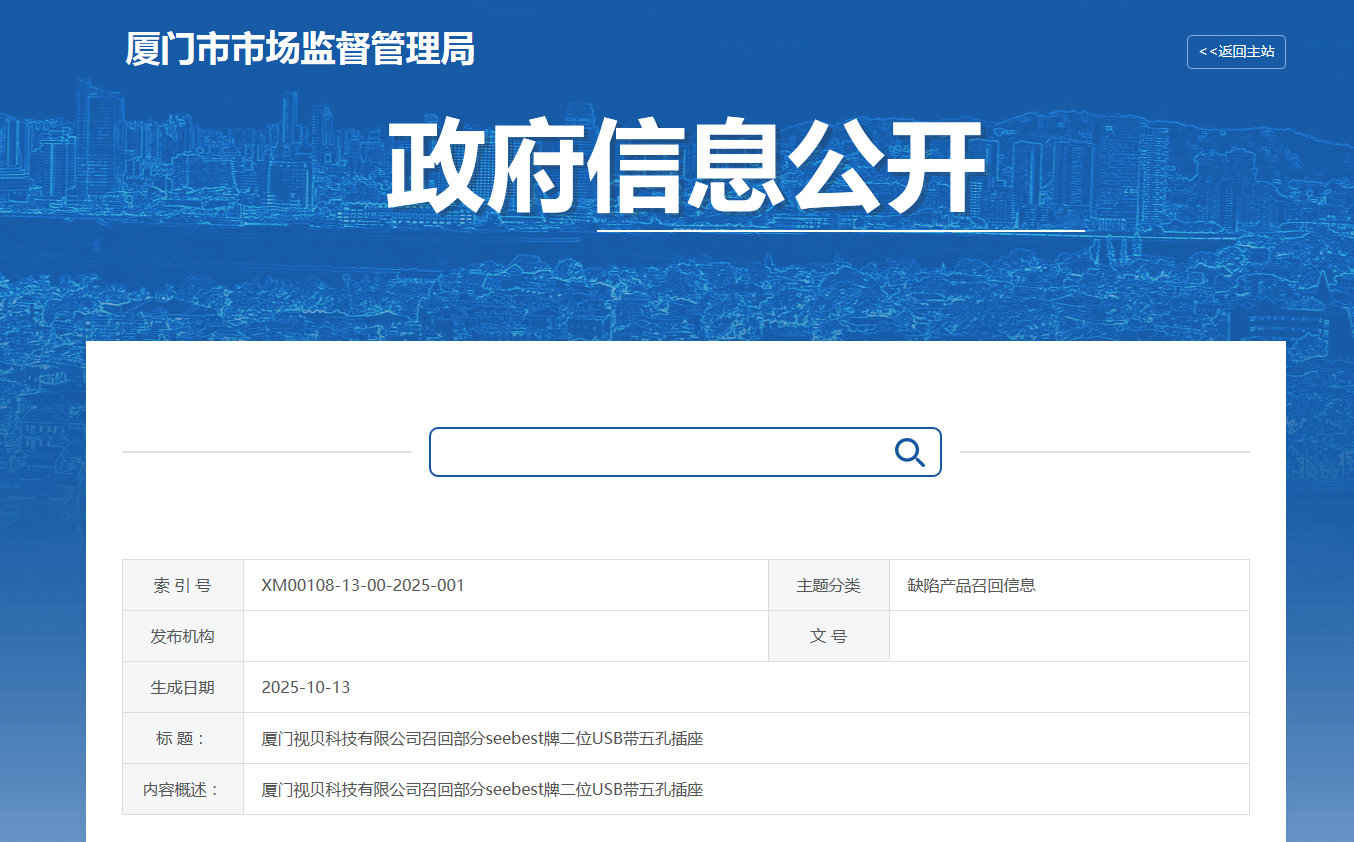Click the 政府信息公开 banner heading

[686, 168]
